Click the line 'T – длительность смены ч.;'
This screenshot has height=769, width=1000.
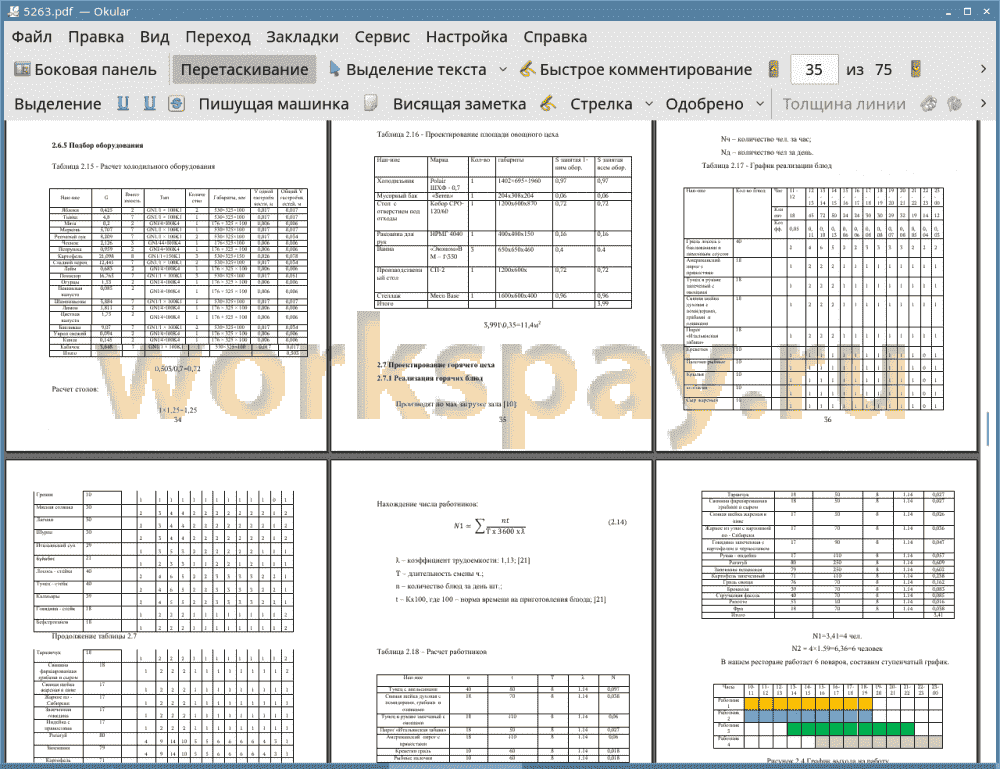[439, 574]
